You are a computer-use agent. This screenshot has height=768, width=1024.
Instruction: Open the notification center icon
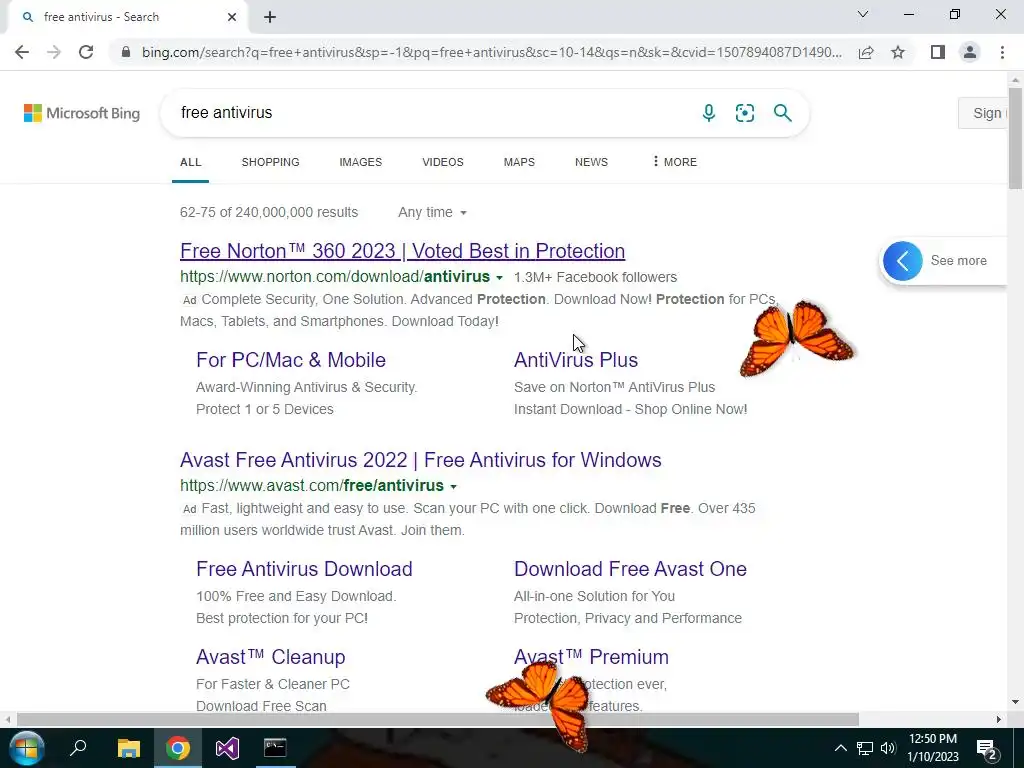[985, 748]
